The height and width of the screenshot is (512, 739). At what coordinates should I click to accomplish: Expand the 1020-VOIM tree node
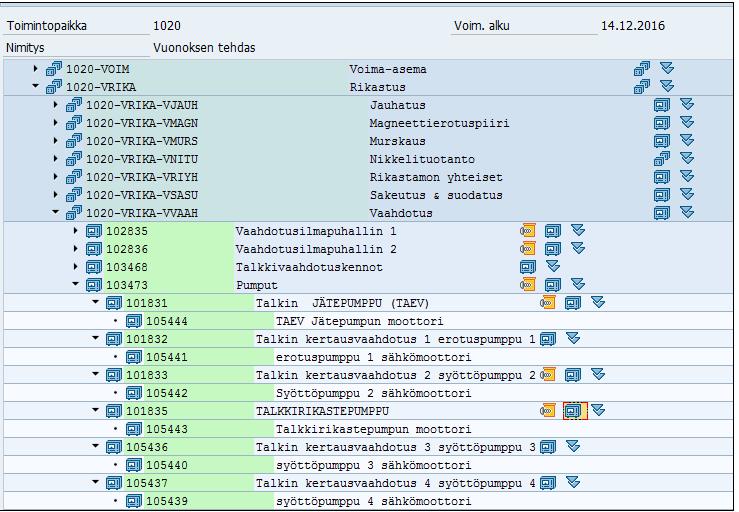pyautogui.click(x=36, y=69)
